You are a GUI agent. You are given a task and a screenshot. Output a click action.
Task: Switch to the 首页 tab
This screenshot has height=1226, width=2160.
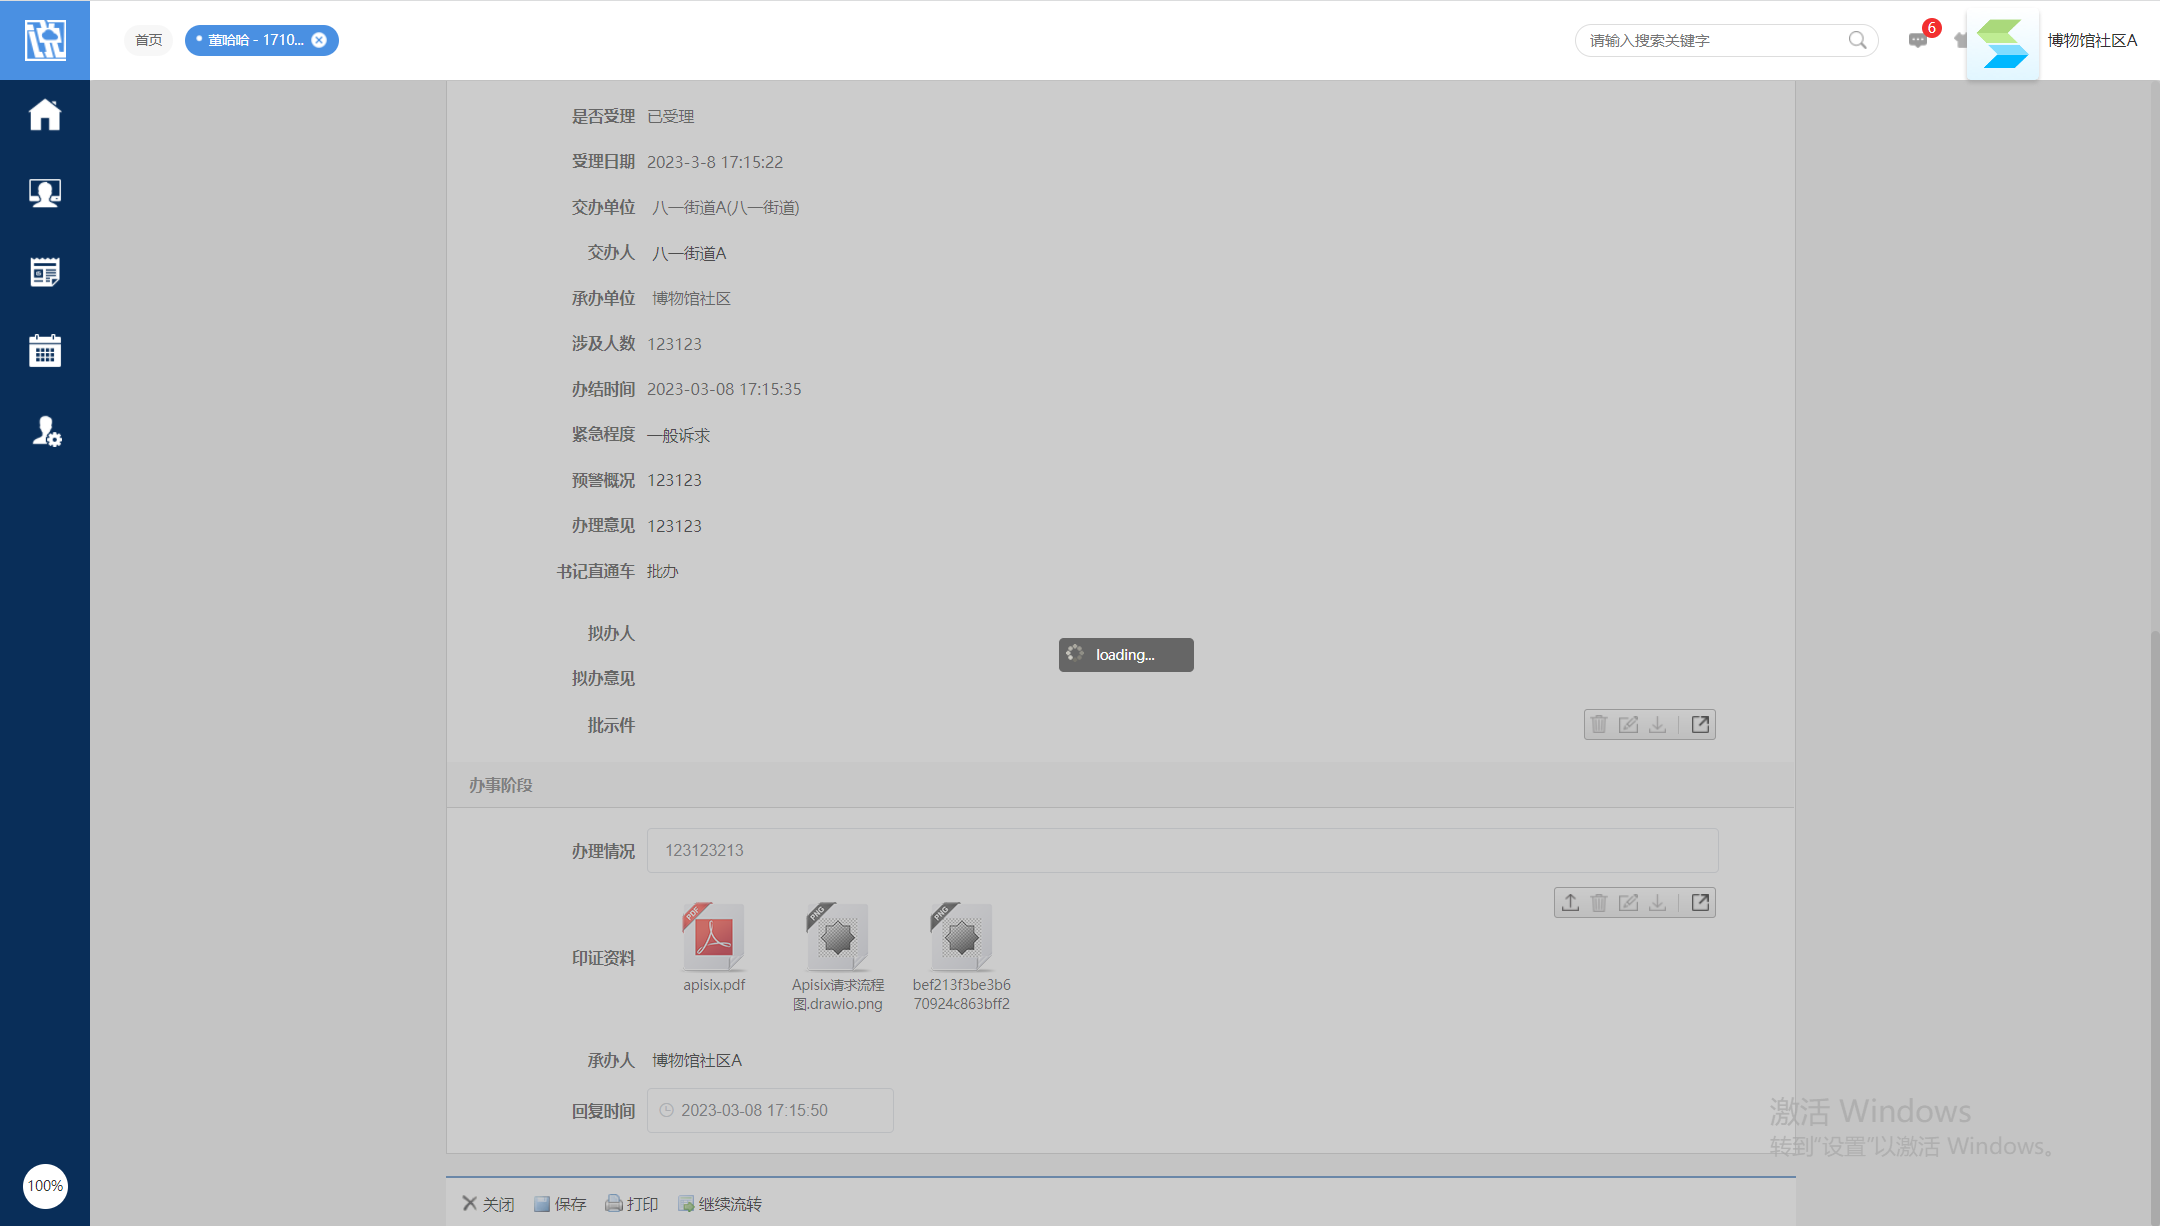point(149,40)
